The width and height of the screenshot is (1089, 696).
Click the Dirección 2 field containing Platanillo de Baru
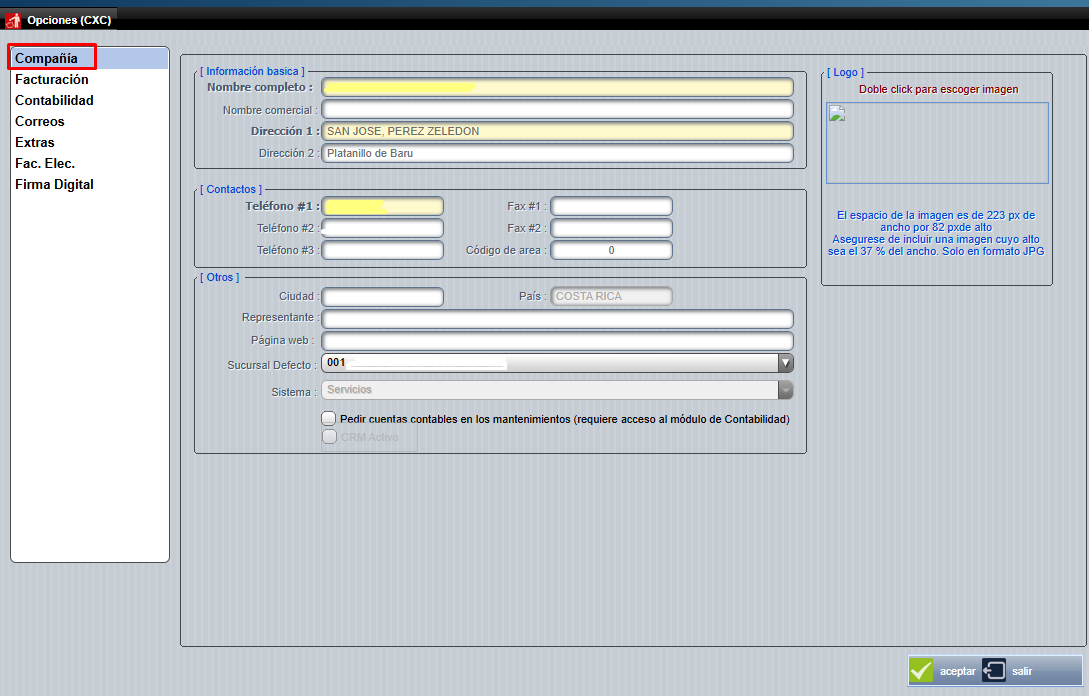pos(559,152)
